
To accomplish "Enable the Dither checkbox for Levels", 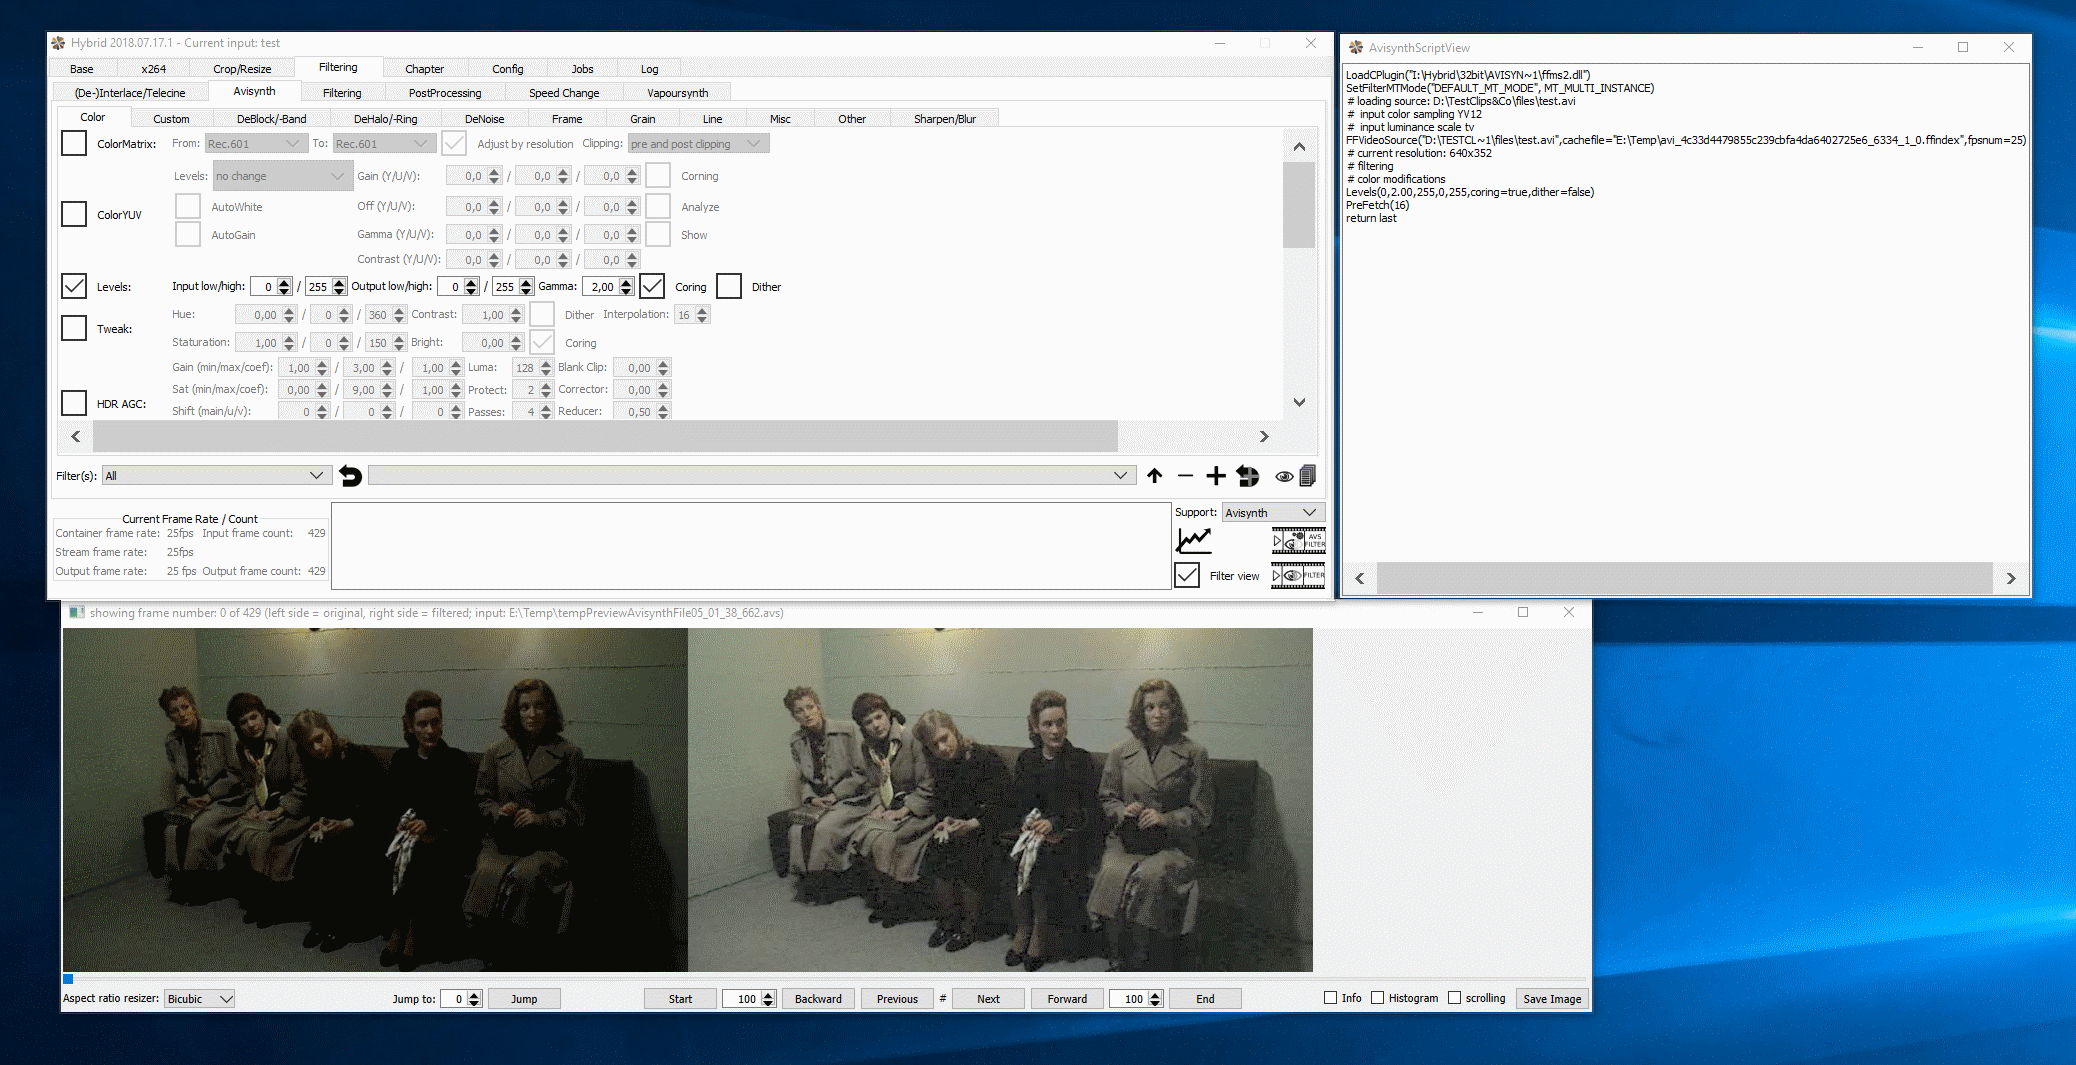I will click(729, 286).
